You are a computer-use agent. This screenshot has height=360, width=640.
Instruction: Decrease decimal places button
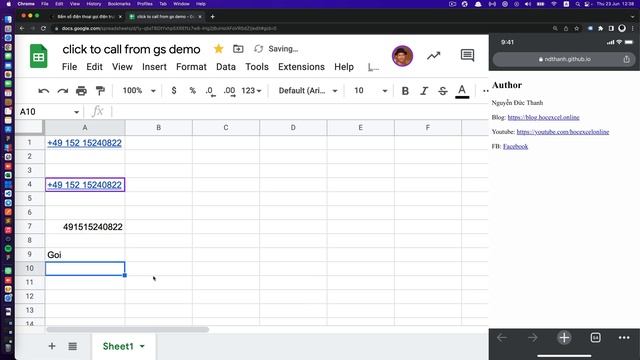coord(210,91)
